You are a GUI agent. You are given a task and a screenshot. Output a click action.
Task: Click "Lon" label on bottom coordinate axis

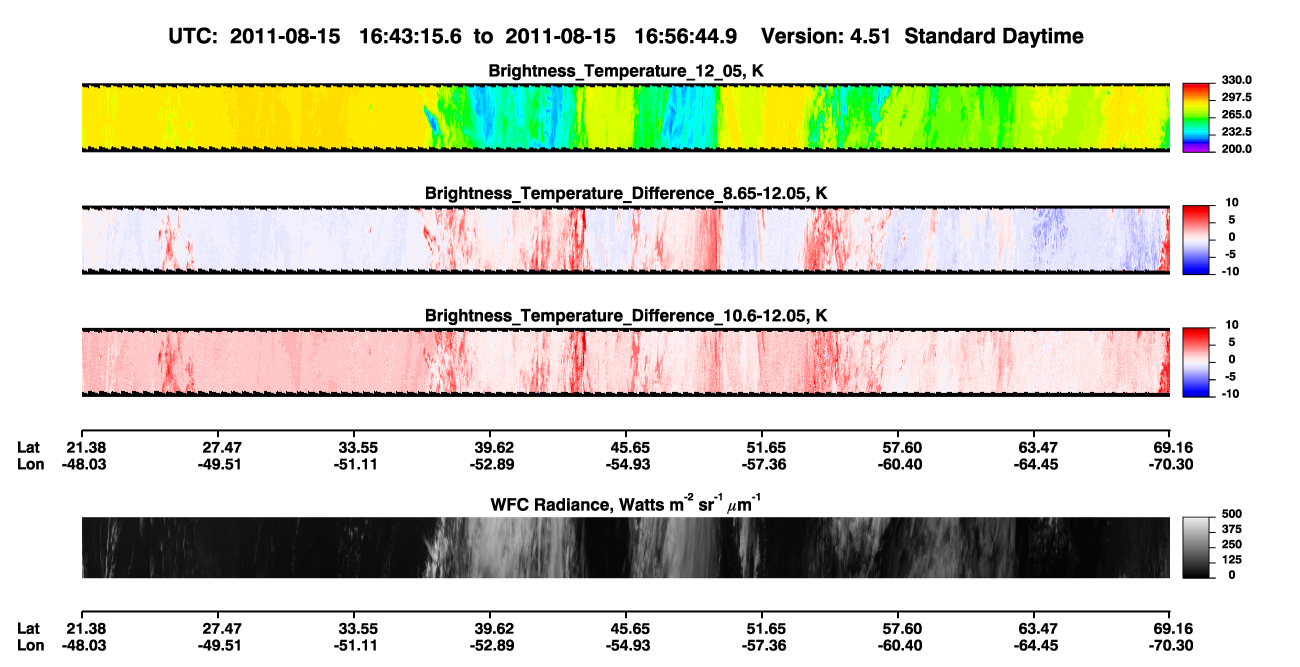[x=29, y=645]
